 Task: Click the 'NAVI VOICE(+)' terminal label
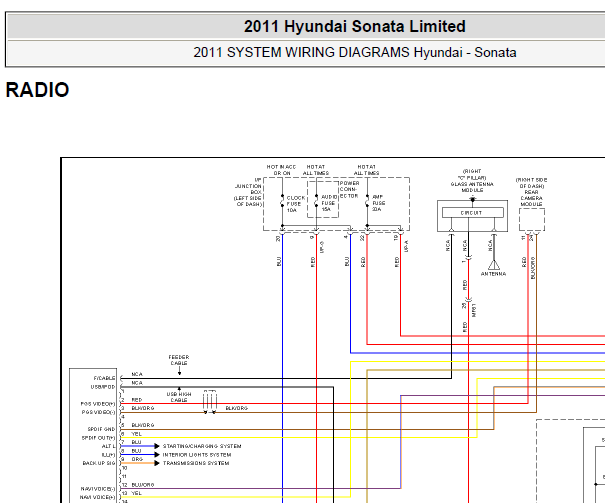click(97, 497)
